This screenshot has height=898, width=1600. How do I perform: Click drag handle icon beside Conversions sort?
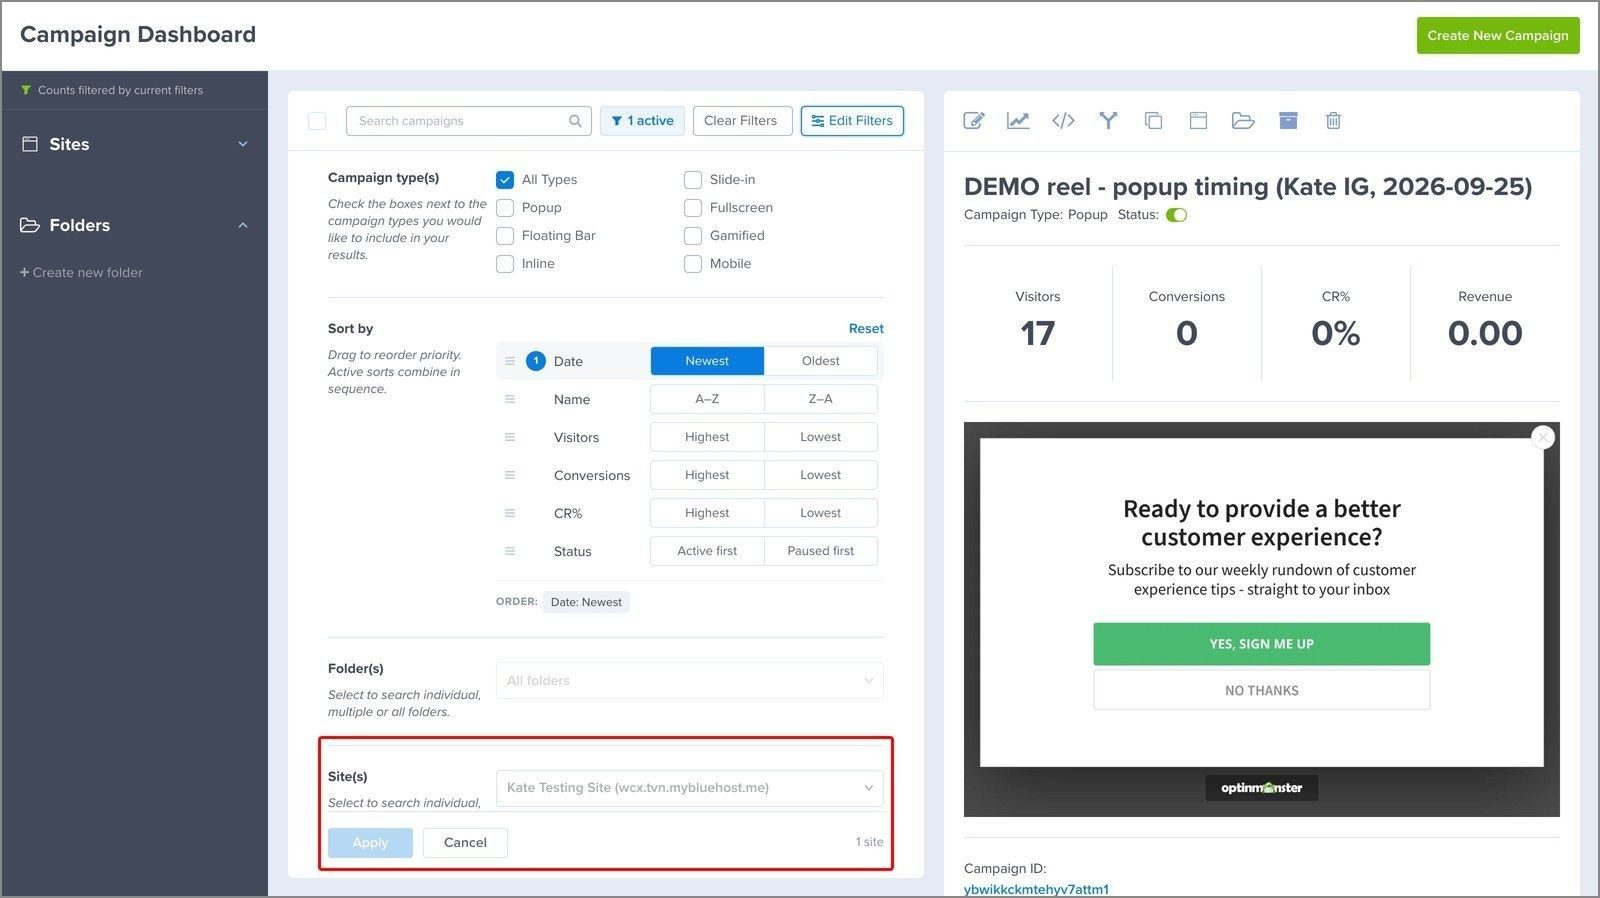[510, 475]
